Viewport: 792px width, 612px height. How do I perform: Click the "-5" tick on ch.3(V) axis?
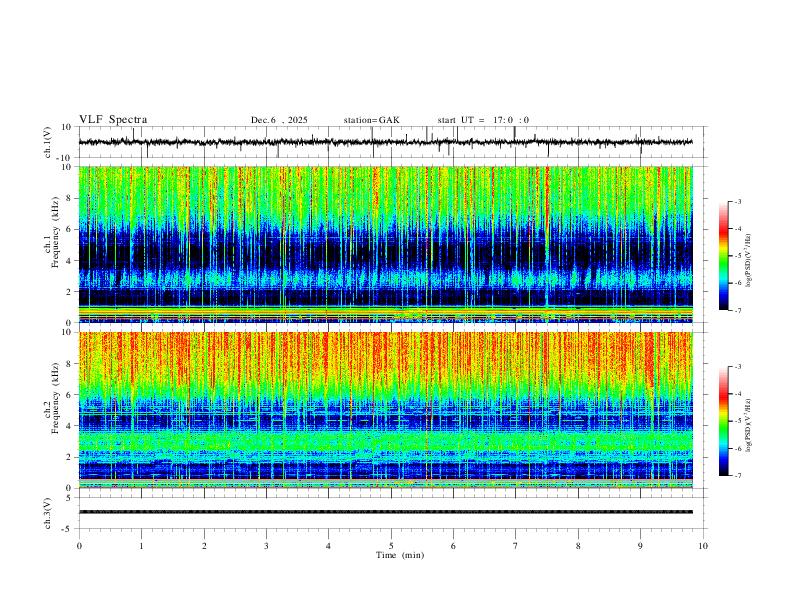pos(67,529)
